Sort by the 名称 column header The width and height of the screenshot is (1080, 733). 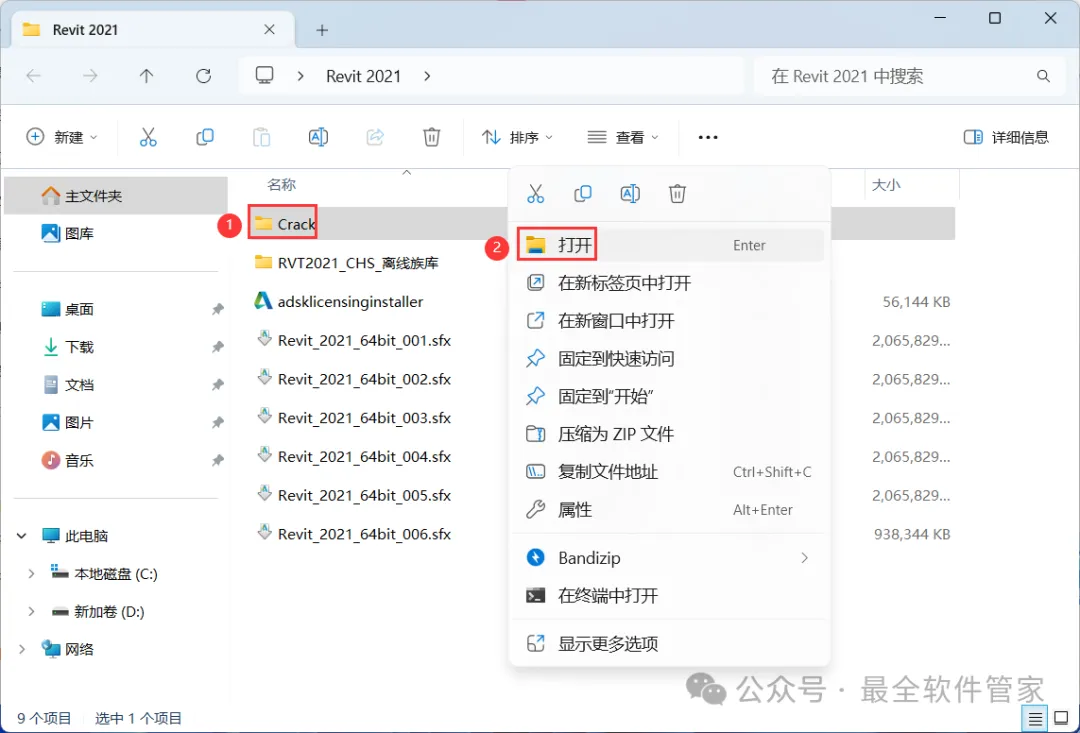point(282,185)
